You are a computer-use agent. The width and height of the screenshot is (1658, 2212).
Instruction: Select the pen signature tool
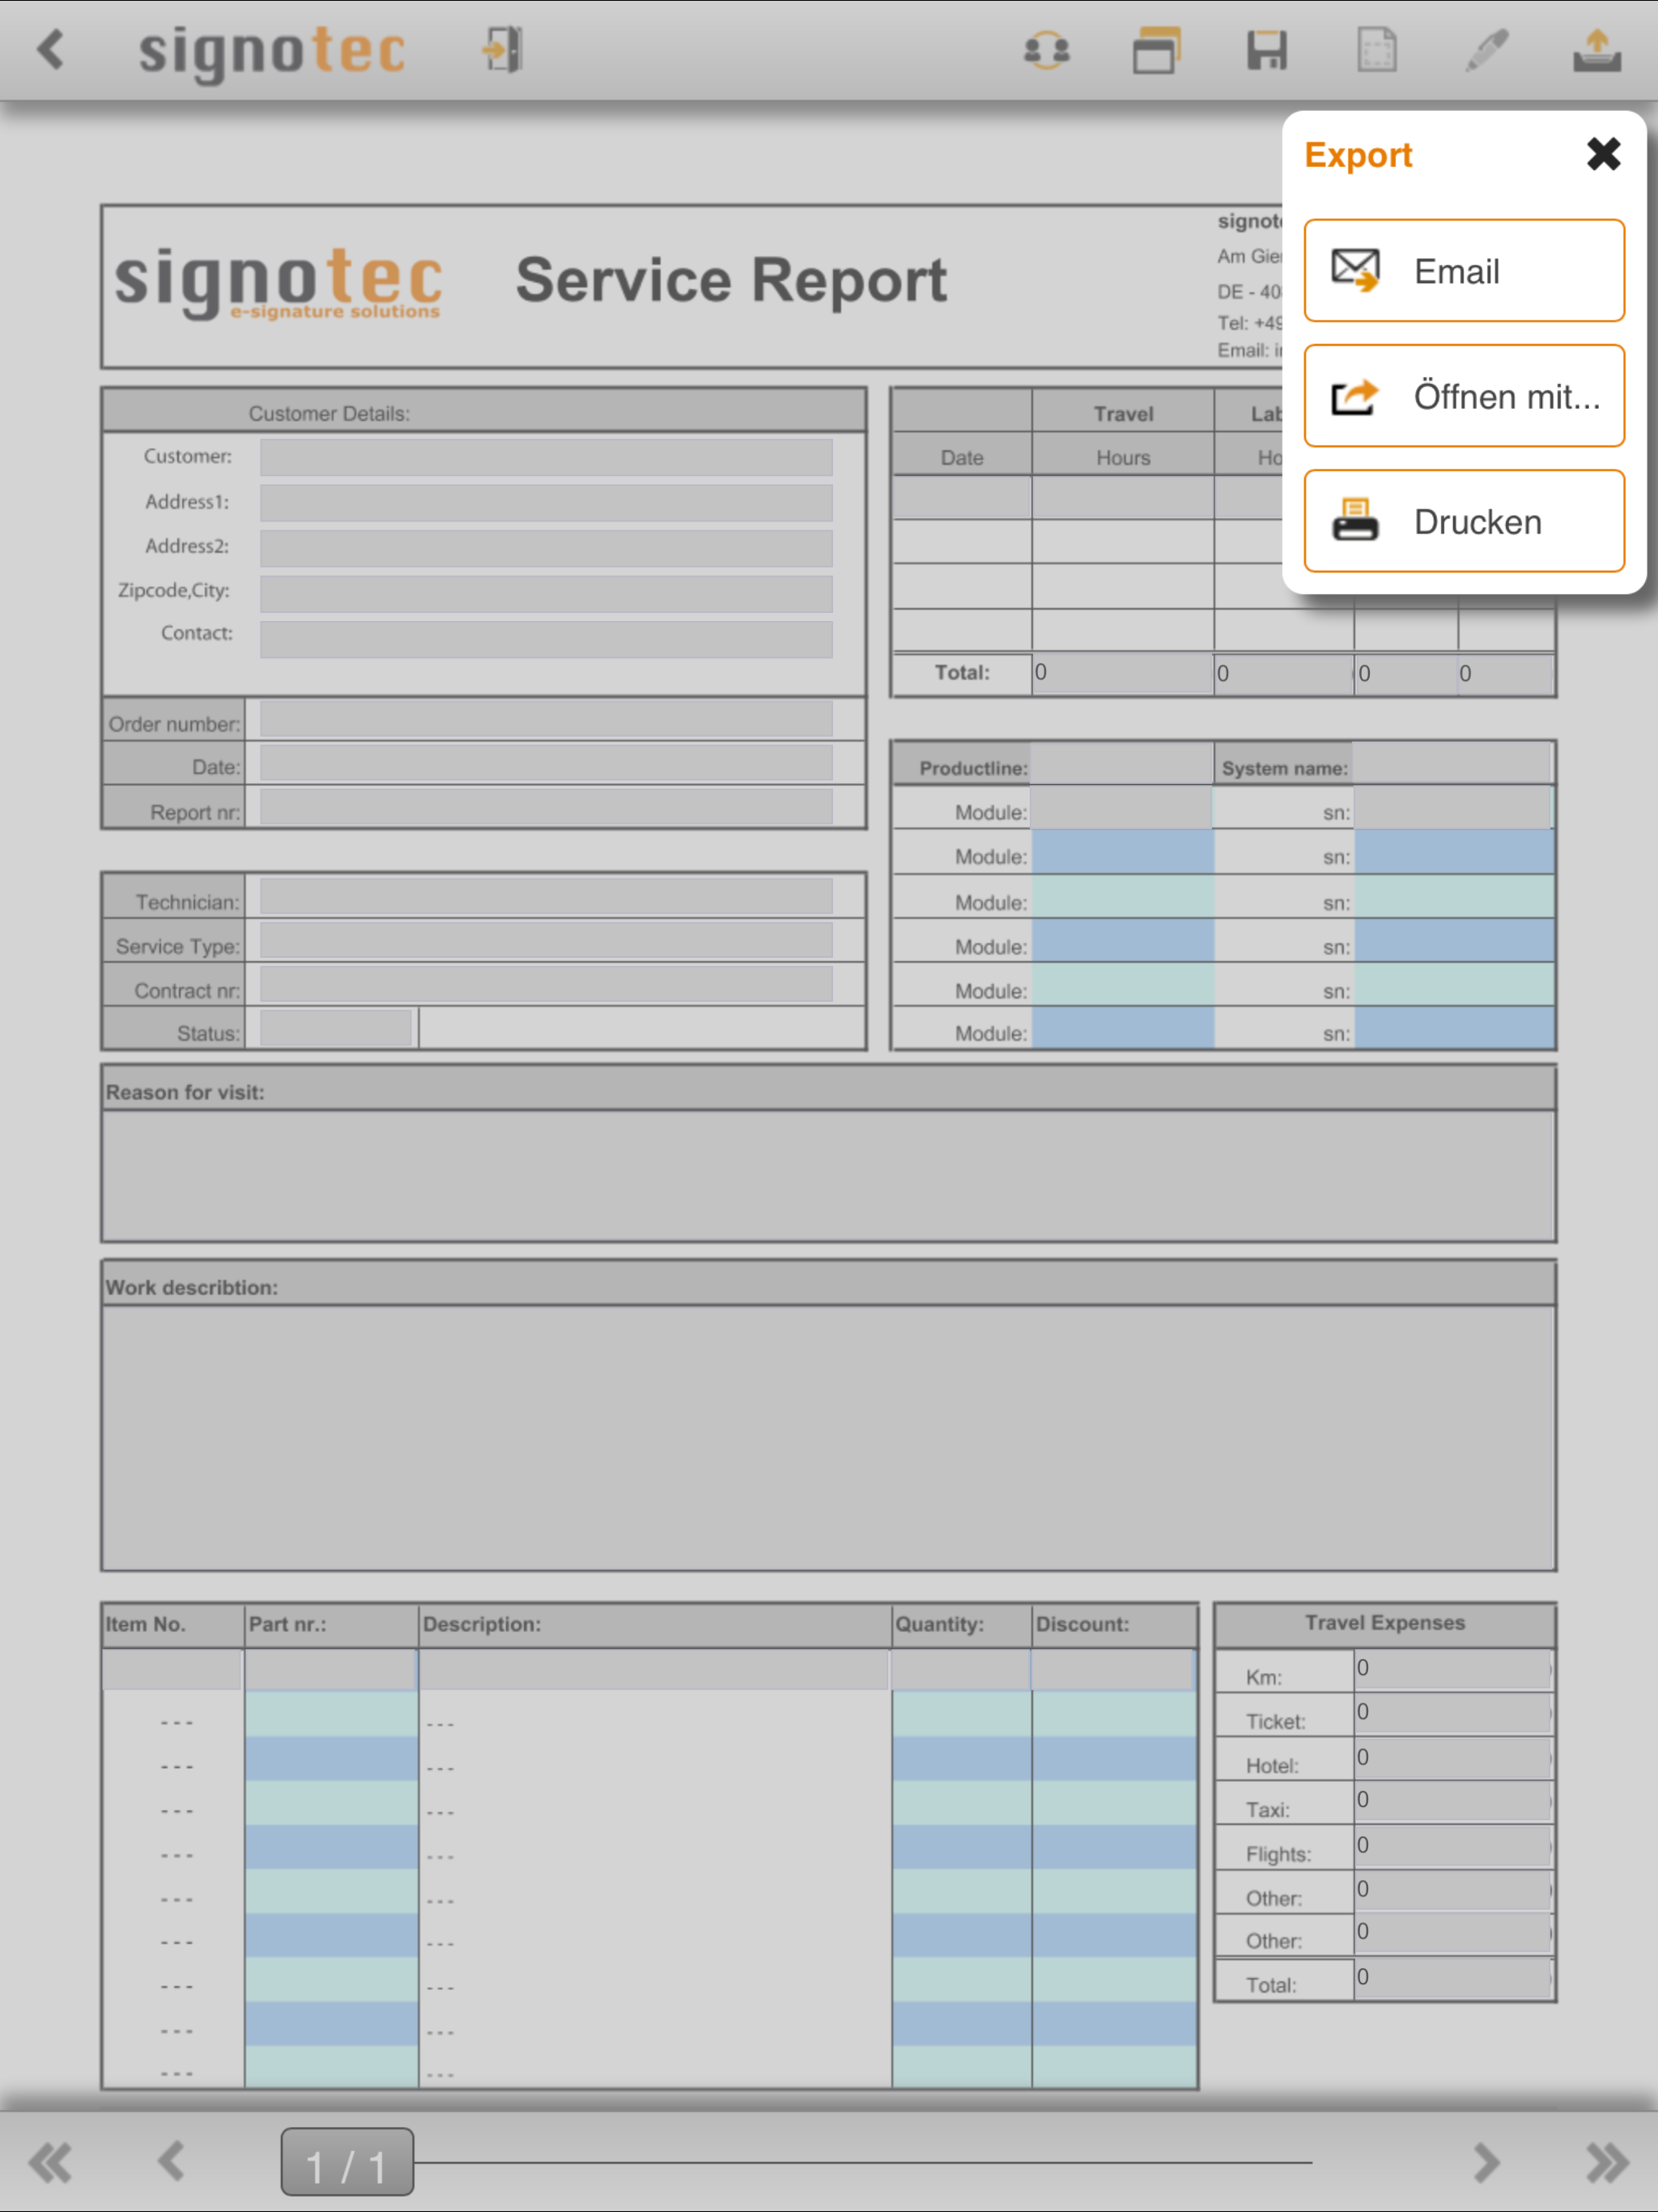1487,50
